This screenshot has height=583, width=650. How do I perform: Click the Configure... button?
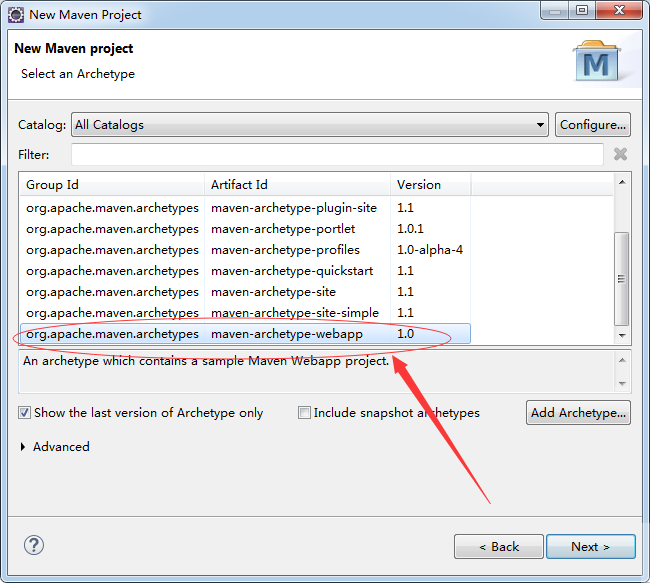click(593, 124)
